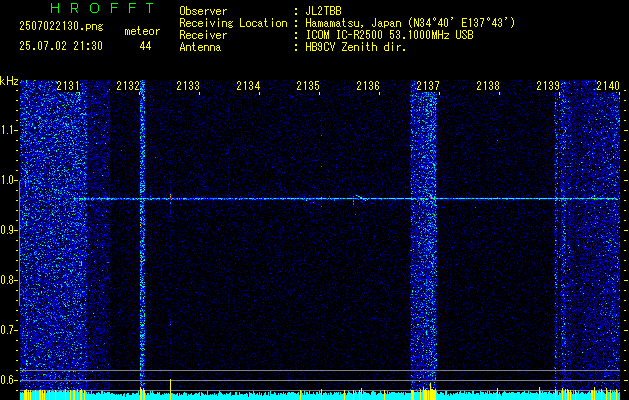Click the 2135 time marker
The height and width of the screenshot is (400, 629).
(x=308, y=85)
